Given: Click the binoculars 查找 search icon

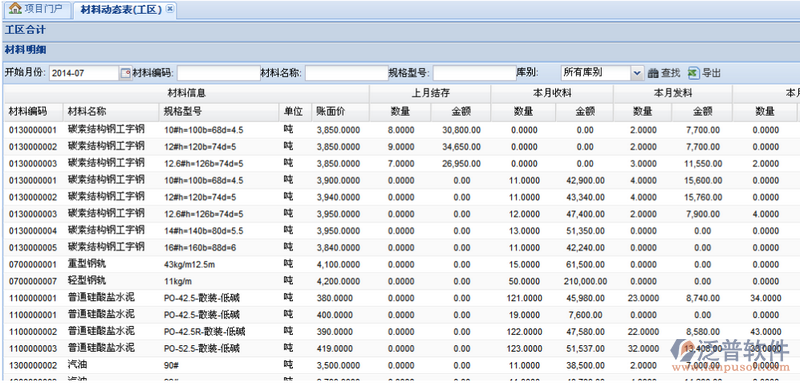Looking at the screenshot, I should (x=653, y=73).
